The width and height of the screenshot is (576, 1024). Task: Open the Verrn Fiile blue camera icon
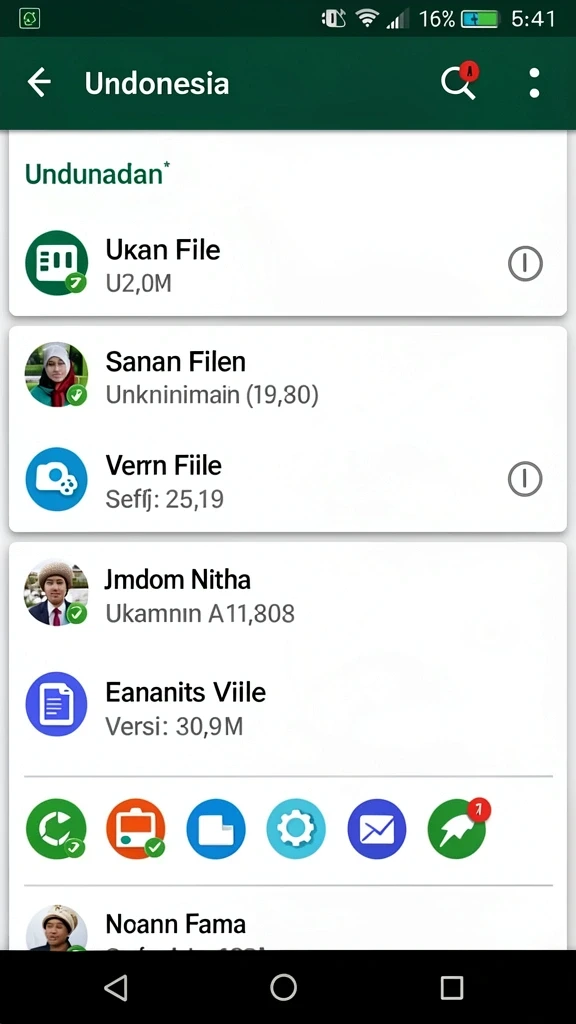point(56,479)
